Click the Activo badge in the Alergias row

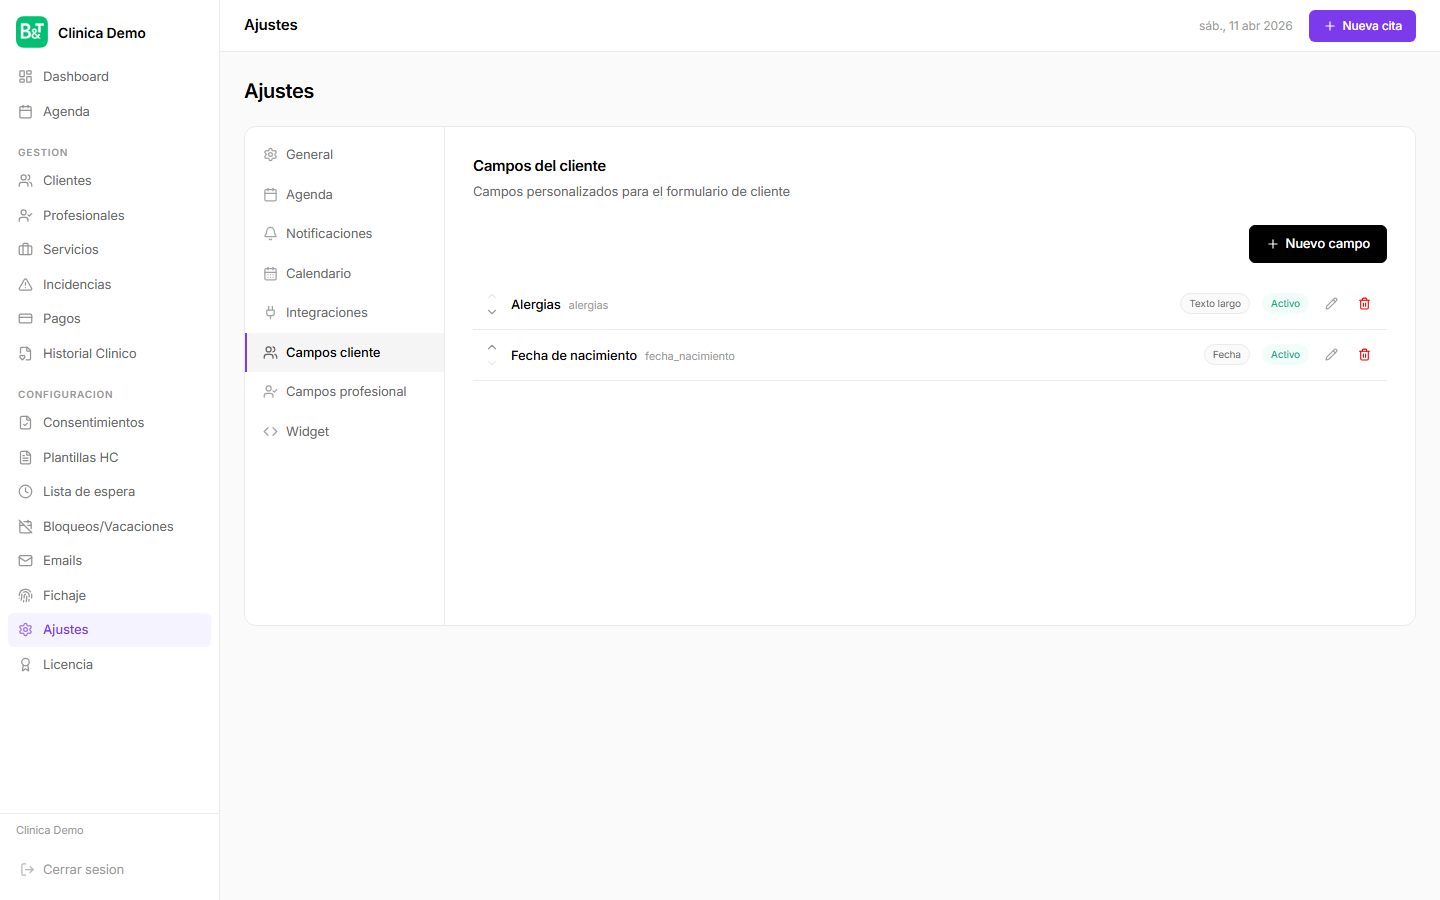tap(1285, 304)
